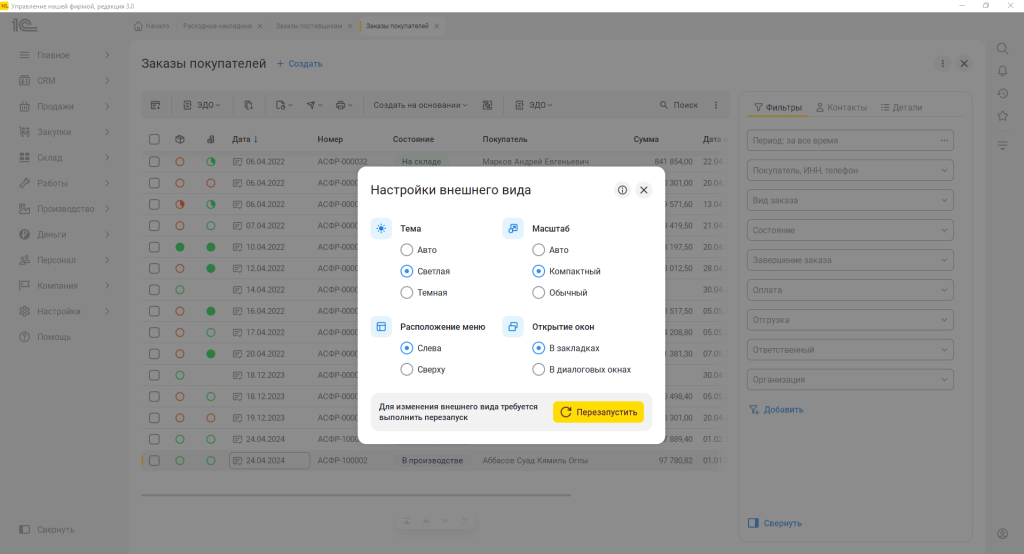Click the print icon in the toolbar
This screenshot has width=1024, height=554.
tap(344, 105)
